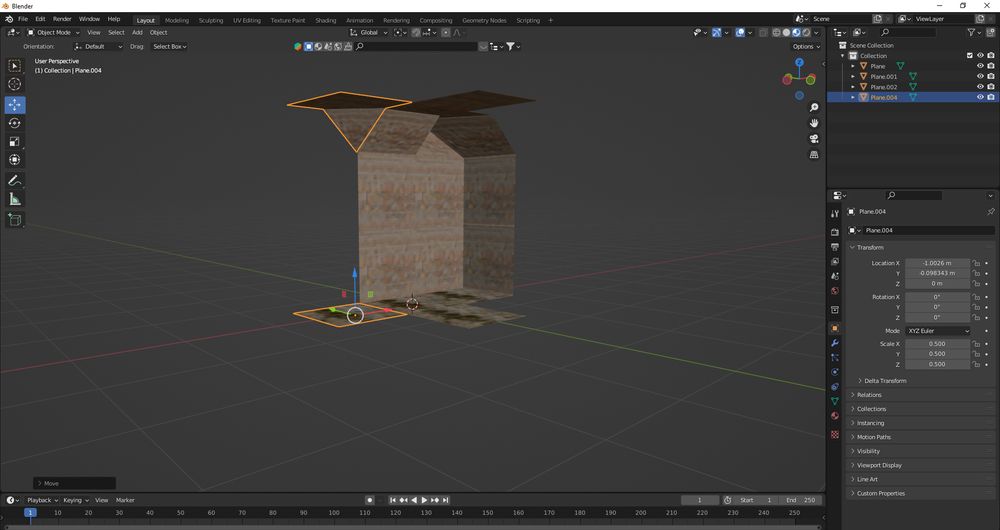
Task: Play the animation forward
Action: point(424,500)
